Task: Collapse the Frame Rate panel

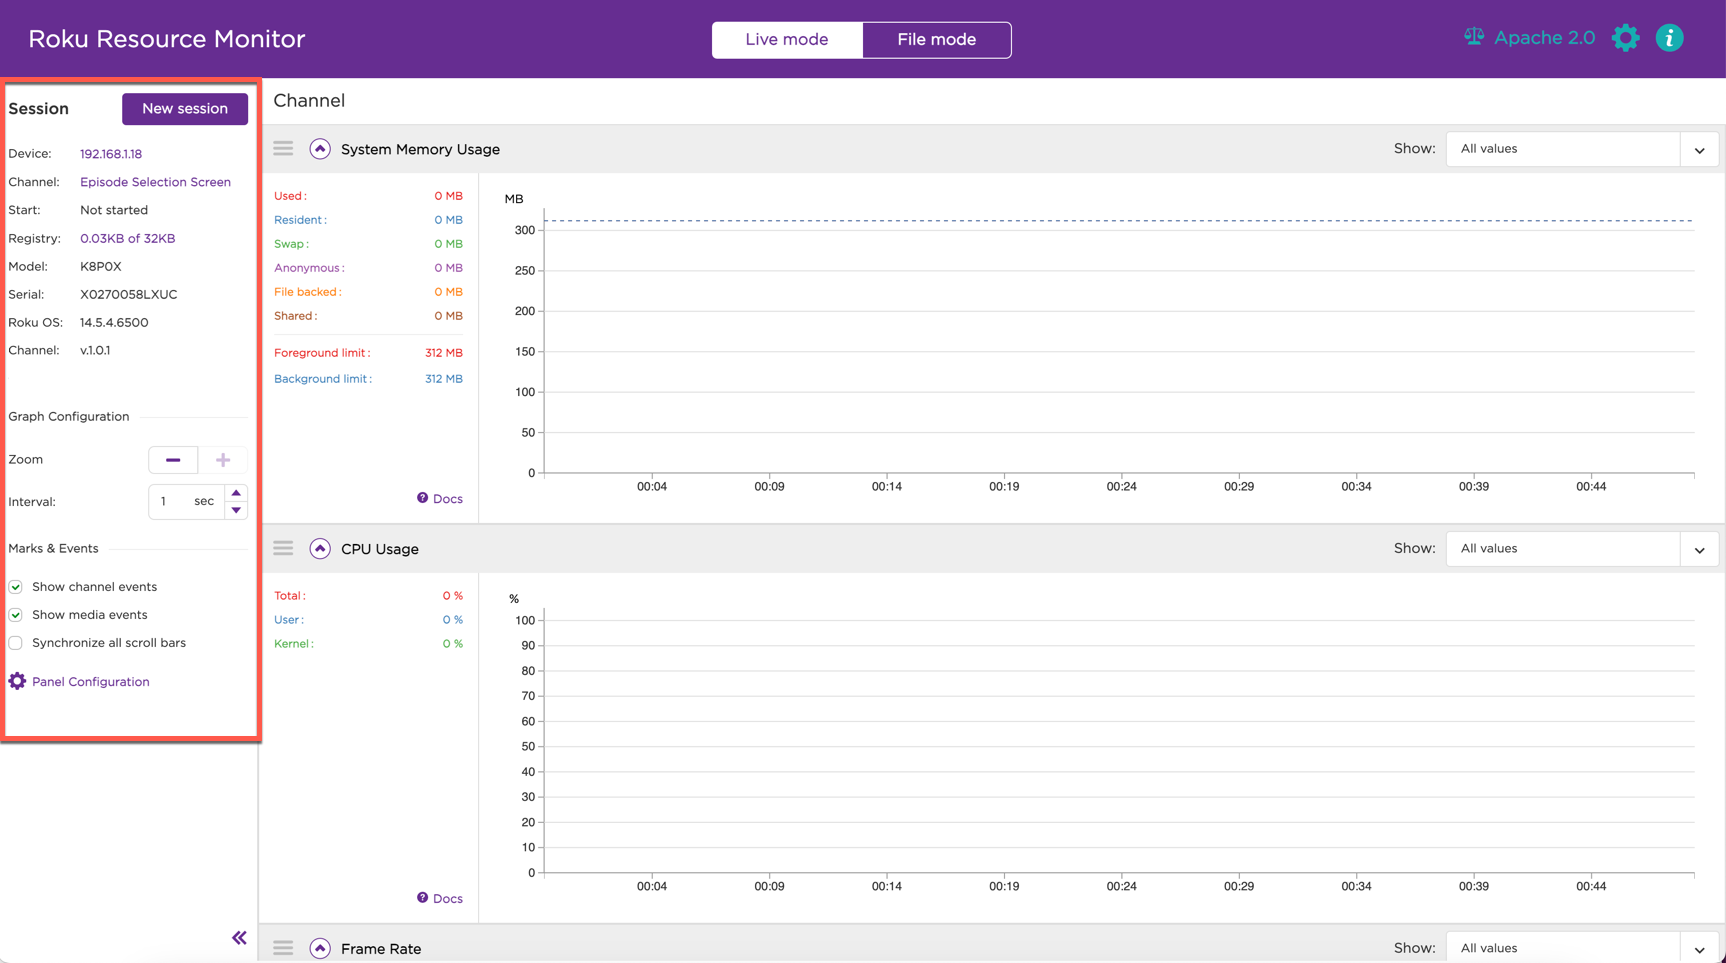Action: point(320,948)
